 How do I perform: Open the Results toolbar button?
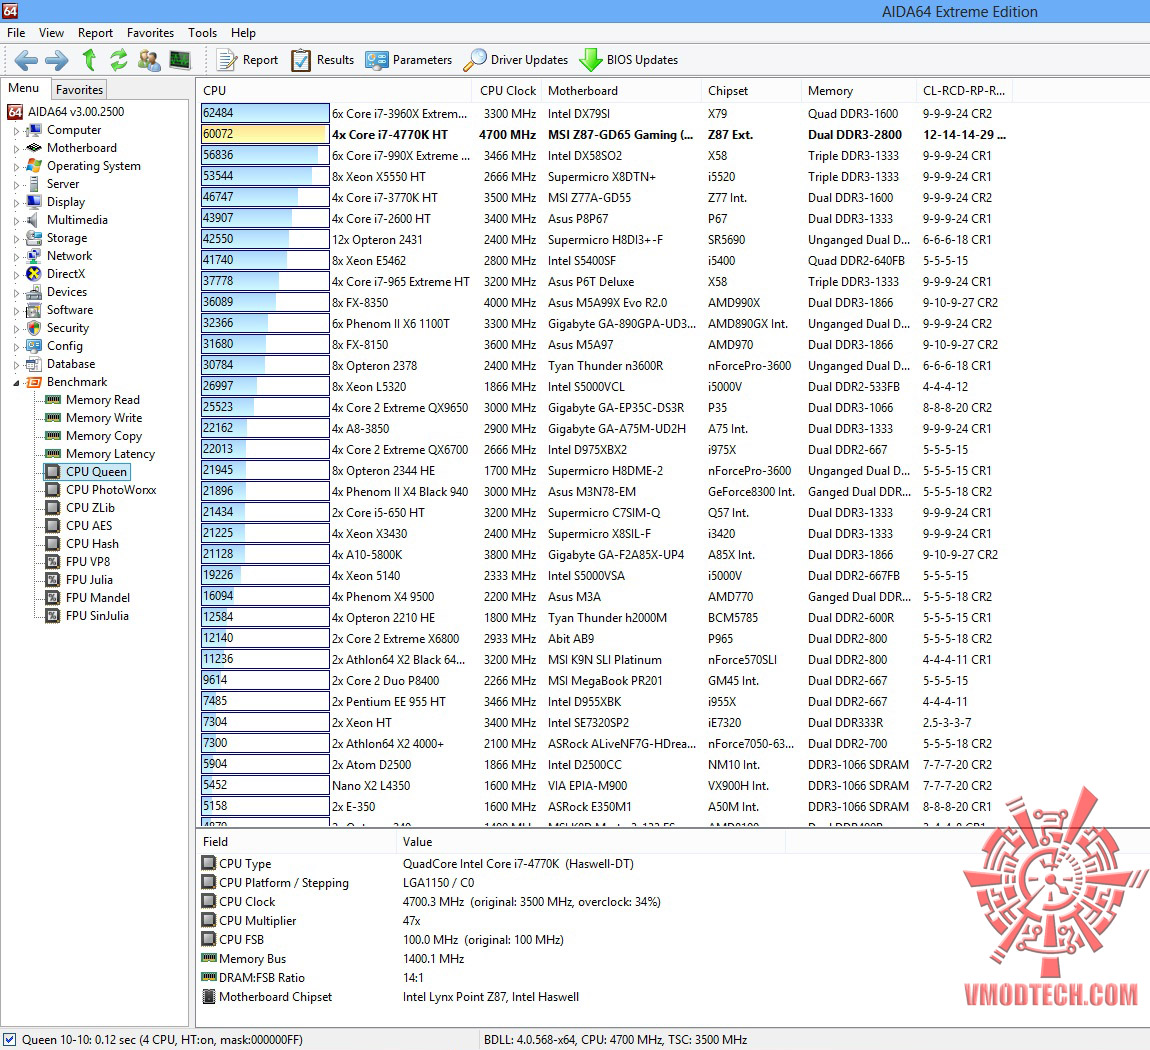(323, 60)
